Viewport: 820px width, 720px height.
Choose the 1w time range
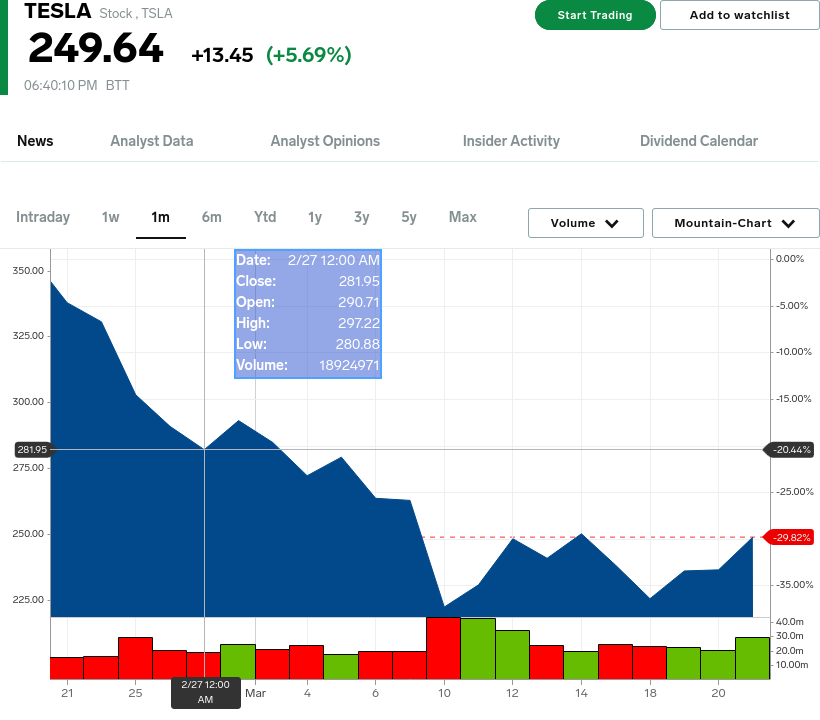pos(110,217)
